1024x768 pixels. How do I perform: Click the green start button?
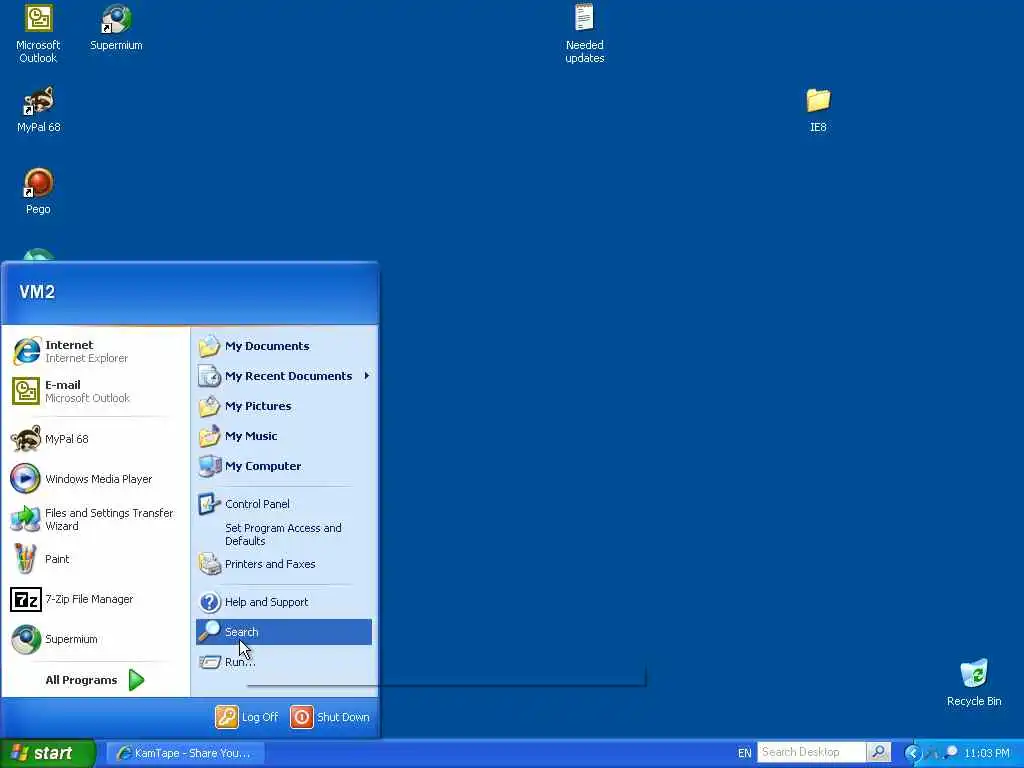48,753
